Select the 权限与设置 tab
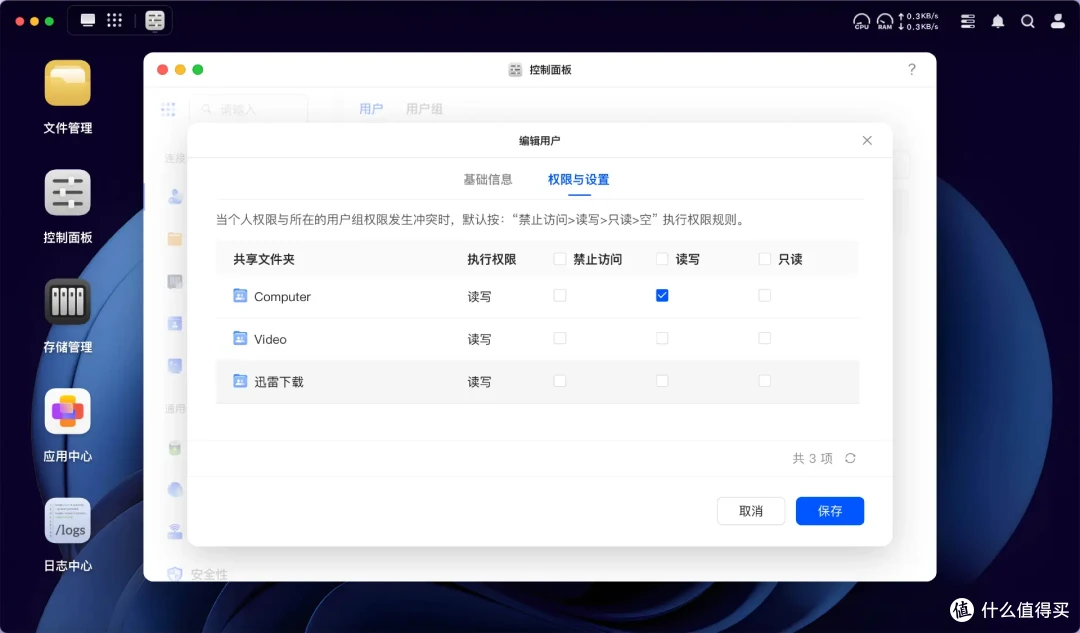The width and height of the screenshot is (1080, 633). coord(579,180)
